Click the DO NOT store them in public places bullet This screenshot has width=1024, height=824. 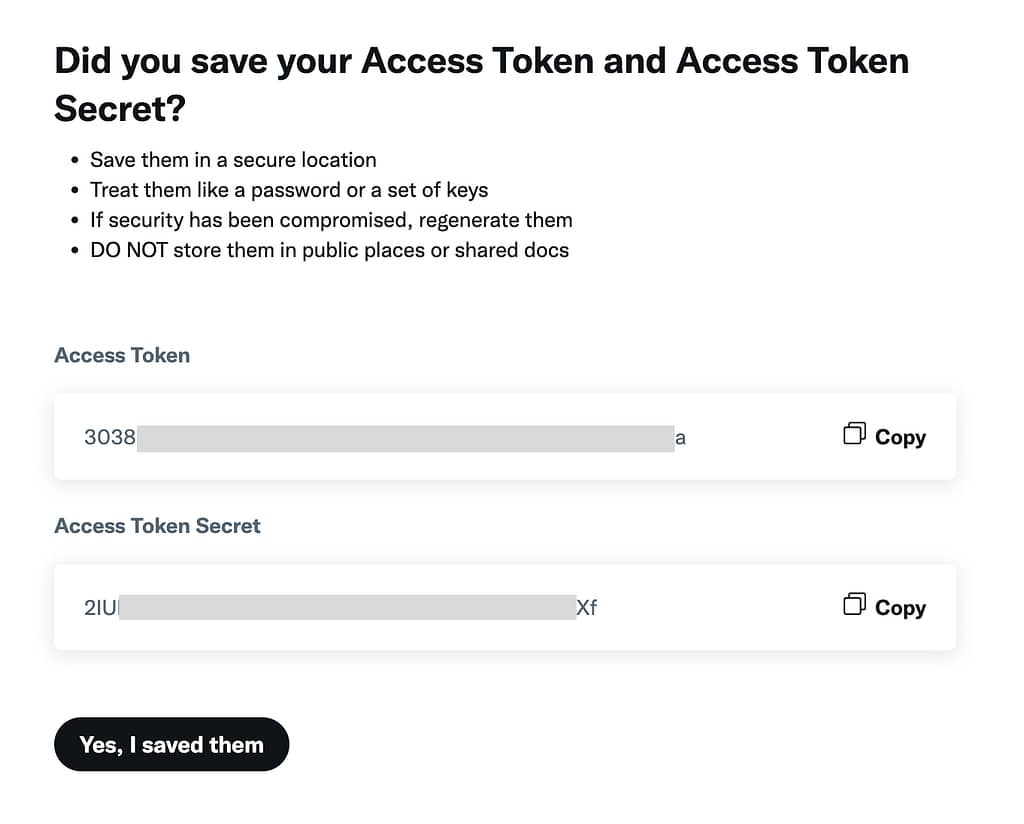(329, 250)
